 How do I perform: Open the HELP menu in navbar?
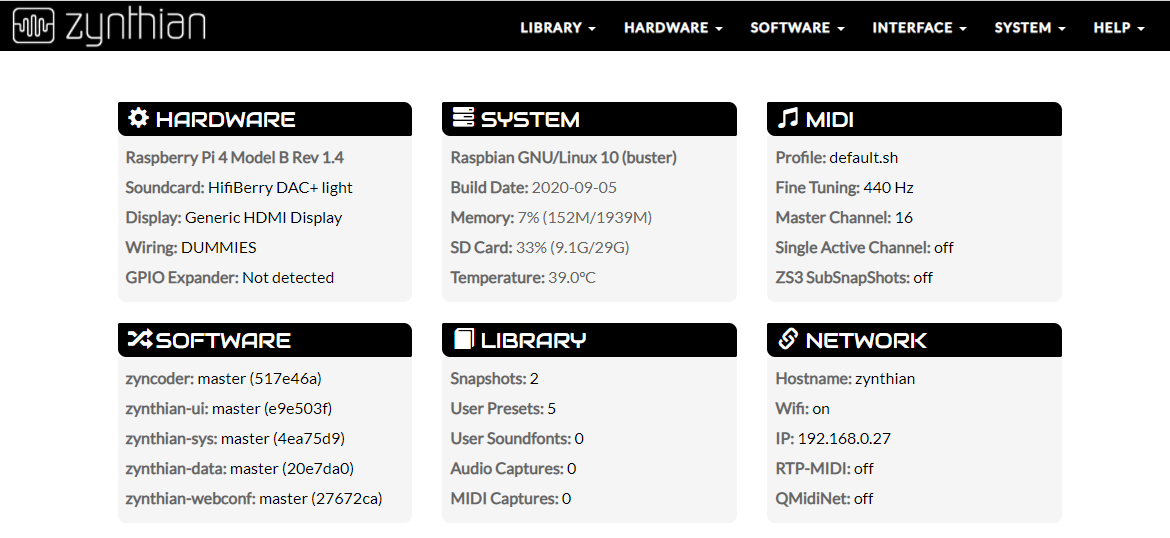tap(1118, 28)
